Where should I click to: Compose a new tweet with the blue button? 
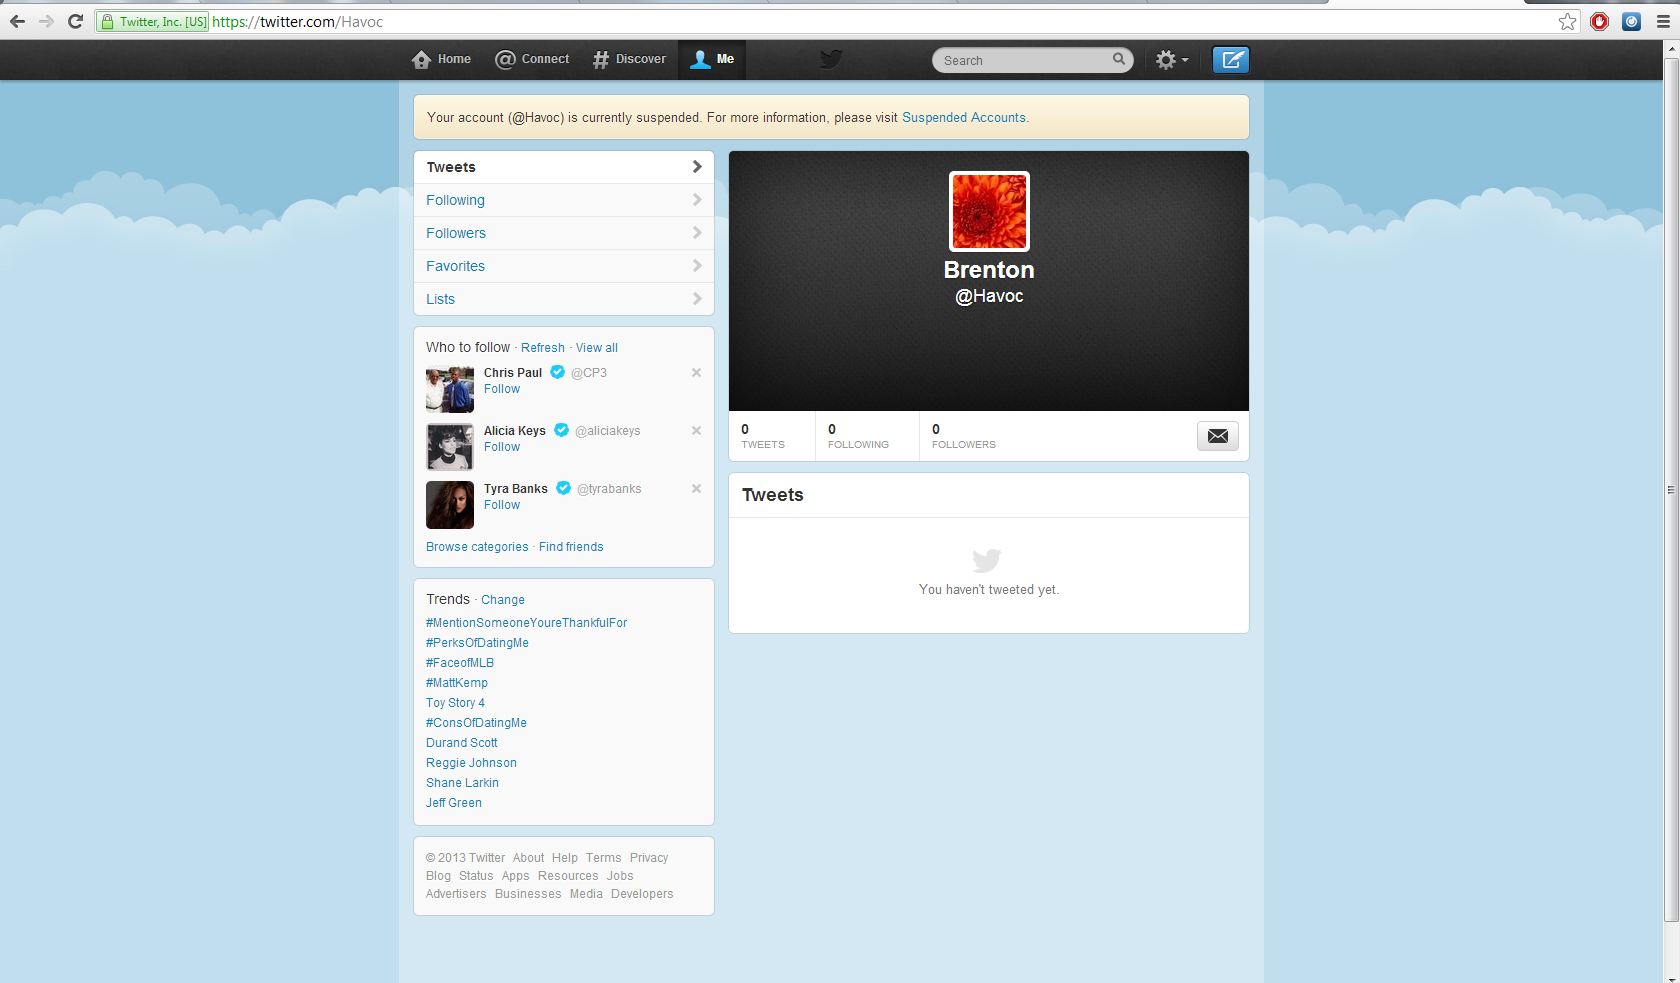[x=1231, y=60]
